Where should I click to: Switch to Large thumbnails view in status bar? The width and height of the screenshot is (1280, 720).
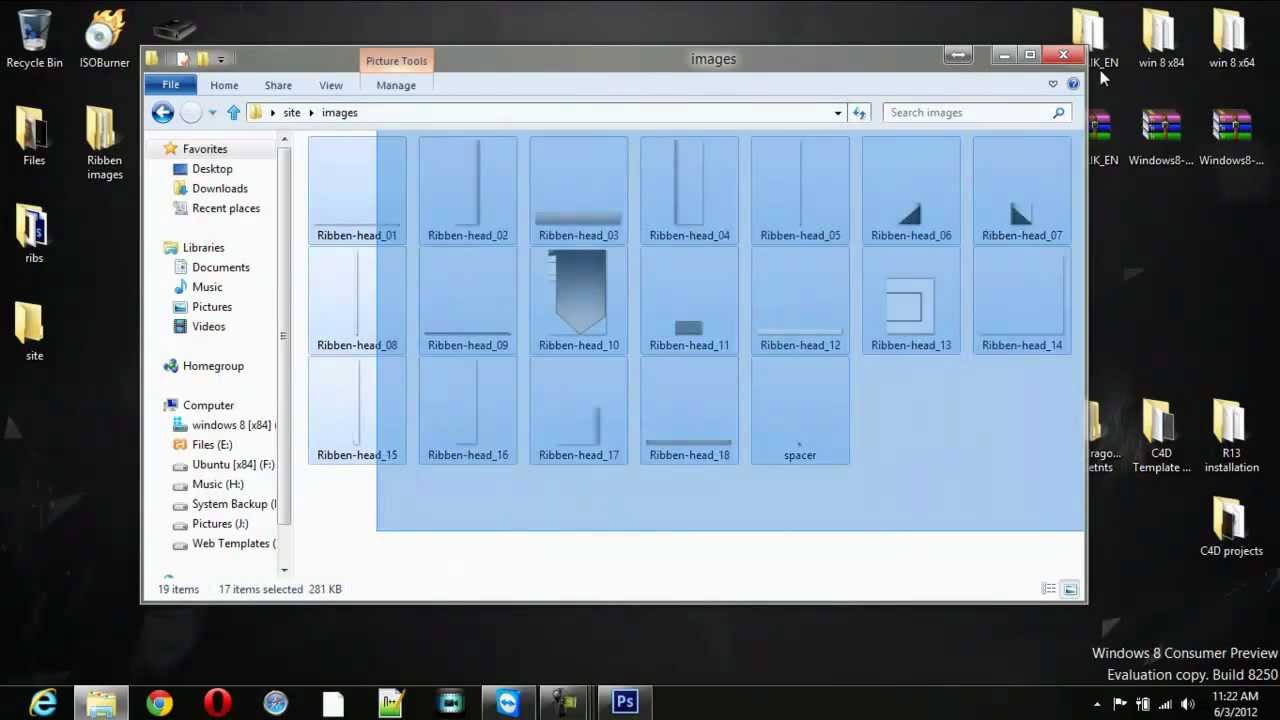[x=1069, y=589]
